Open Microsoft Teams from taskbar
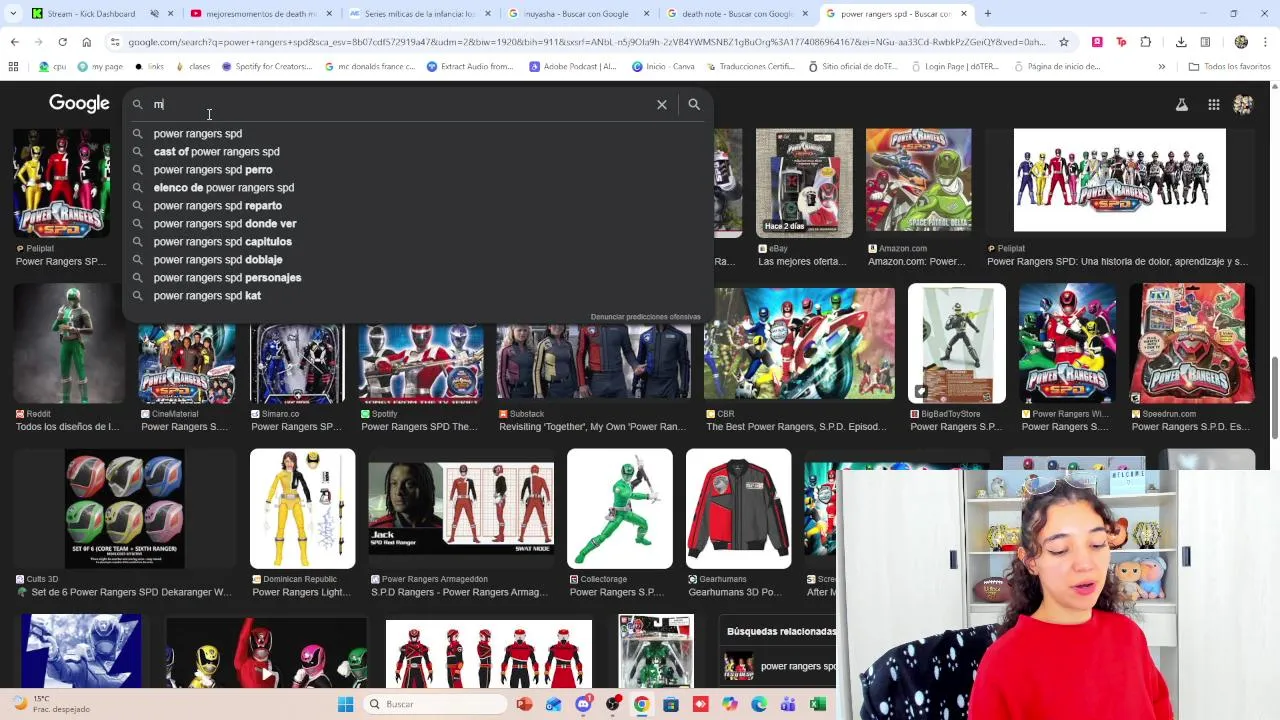This screenshot has width=1280, height=720. 788,704
